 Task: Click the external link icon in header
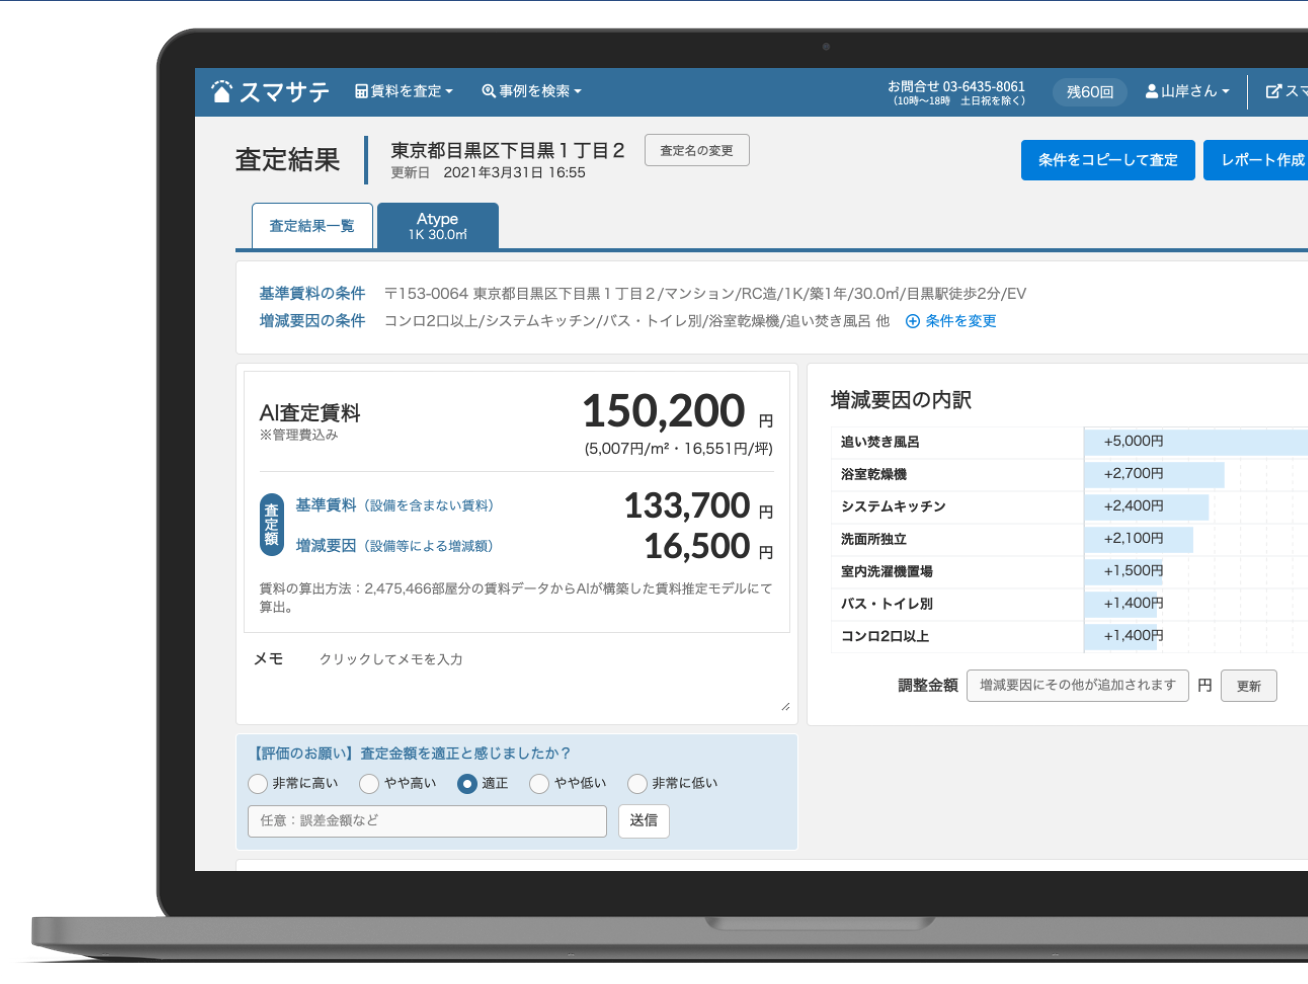pyautogui.click(x=1273, y=91)
